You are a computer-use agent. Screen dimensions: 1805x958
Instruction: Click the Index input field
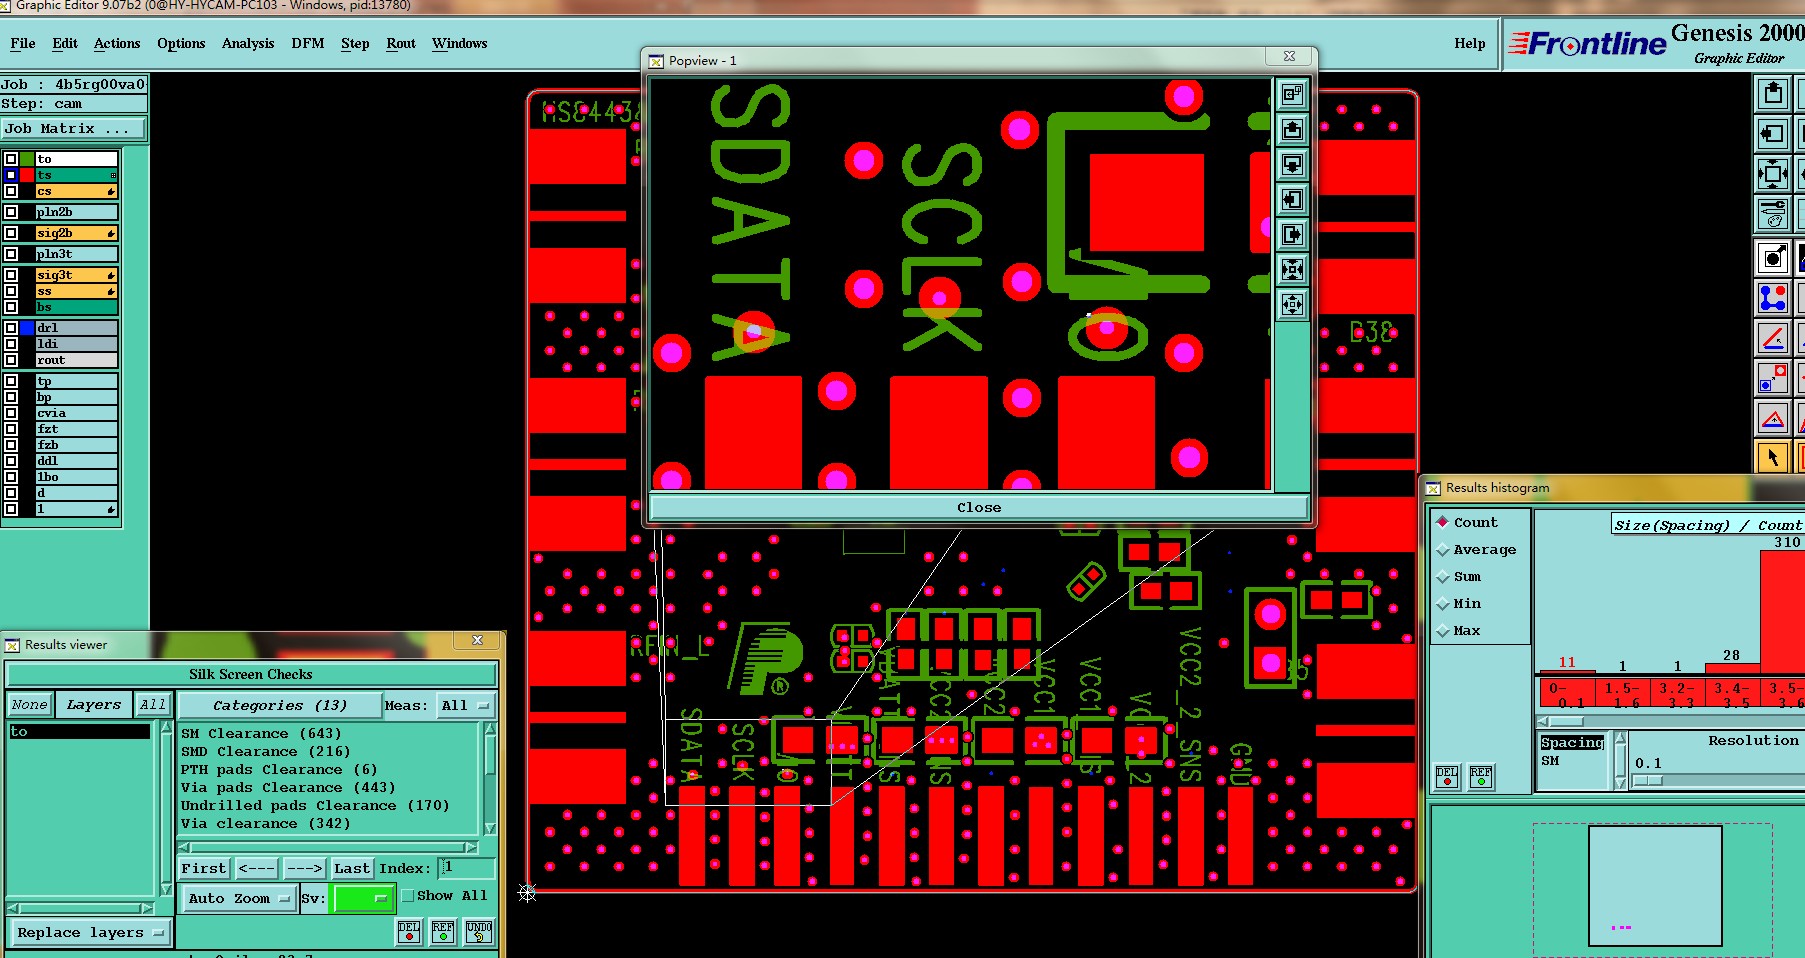pyautogui.click(x=467, y=868)
